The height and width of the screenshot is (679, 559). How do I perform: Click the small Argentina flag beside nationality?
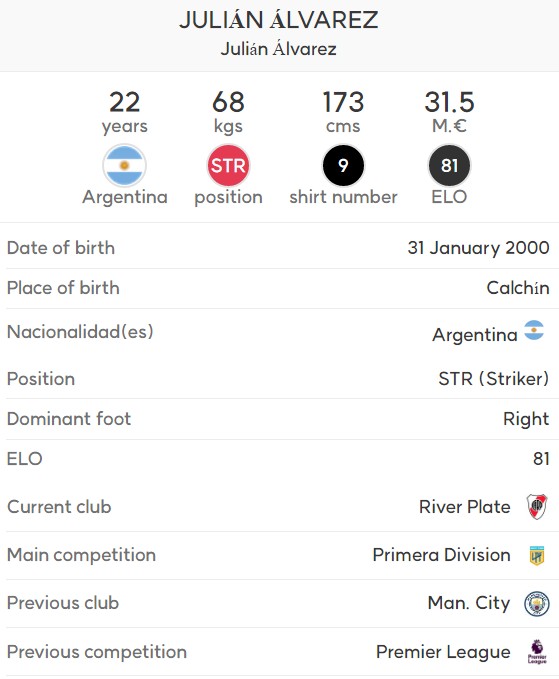pyautogui.click(x=534, y=330)
